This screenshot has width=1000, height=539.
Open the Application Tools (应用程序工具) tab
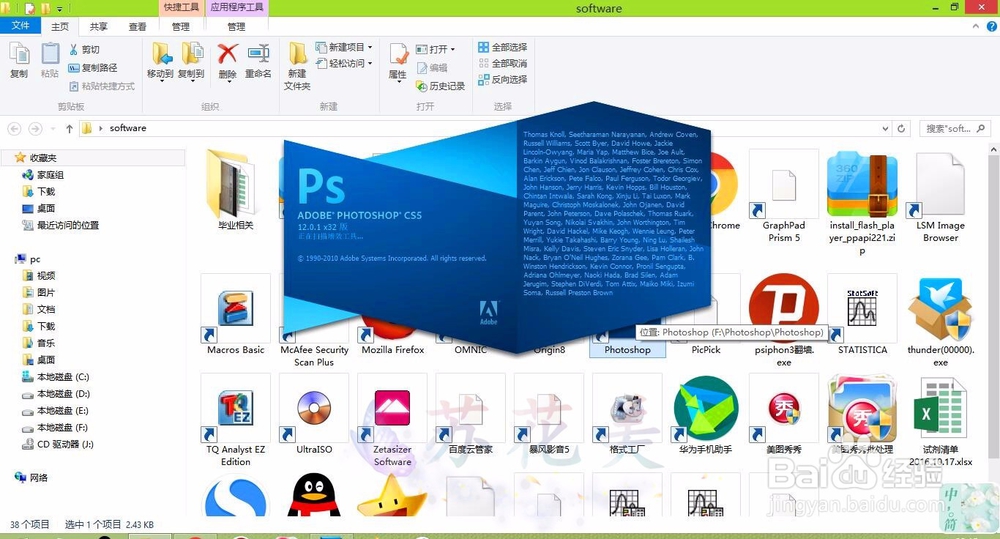(237, 7)
